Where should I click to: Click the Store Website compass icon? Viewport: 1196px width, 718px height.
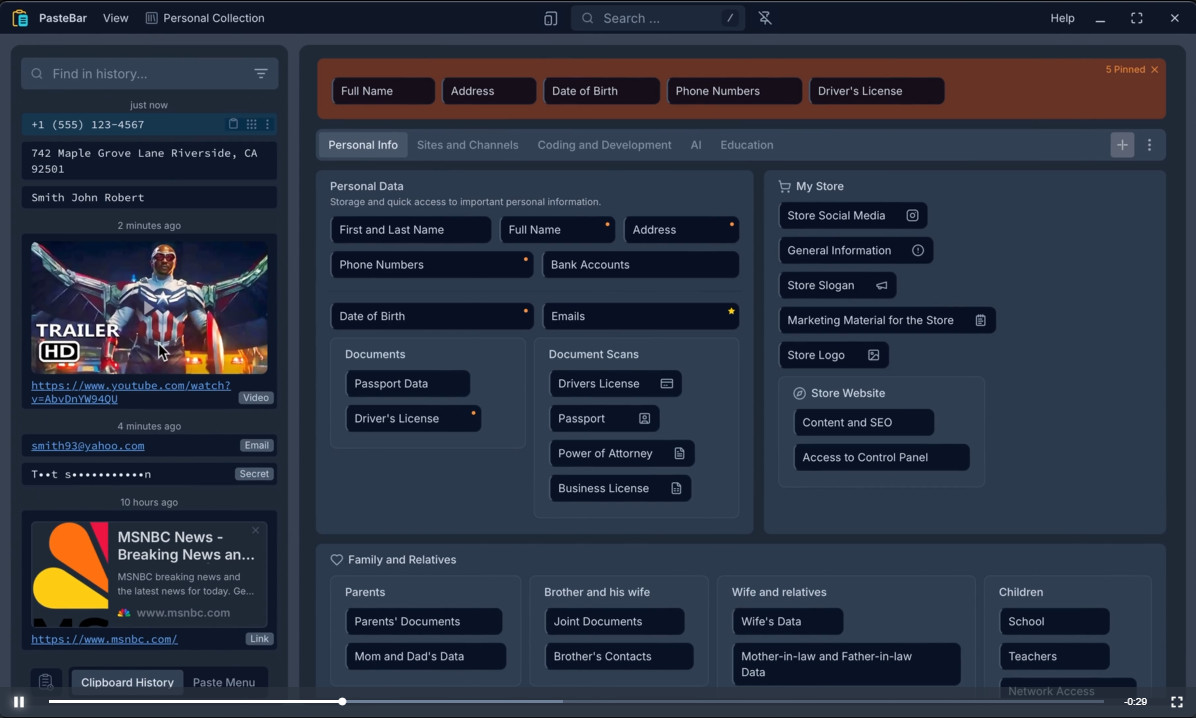click(799, 394)
